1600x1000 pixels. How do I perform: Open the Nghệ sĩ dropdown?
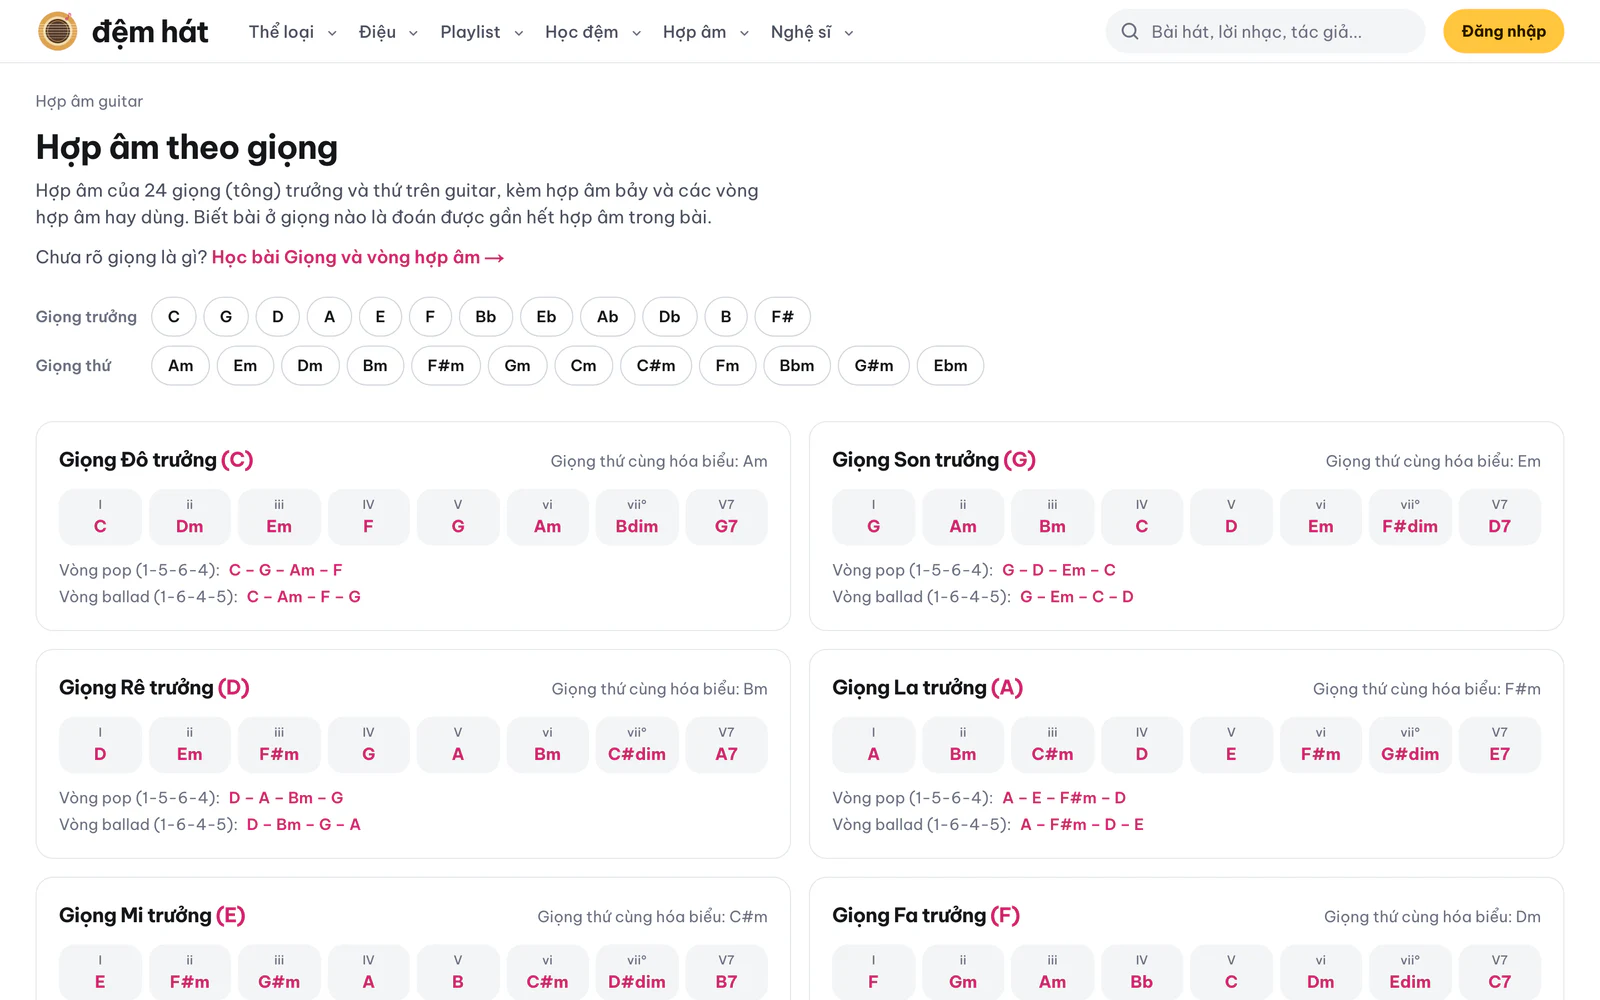point(812,32)
